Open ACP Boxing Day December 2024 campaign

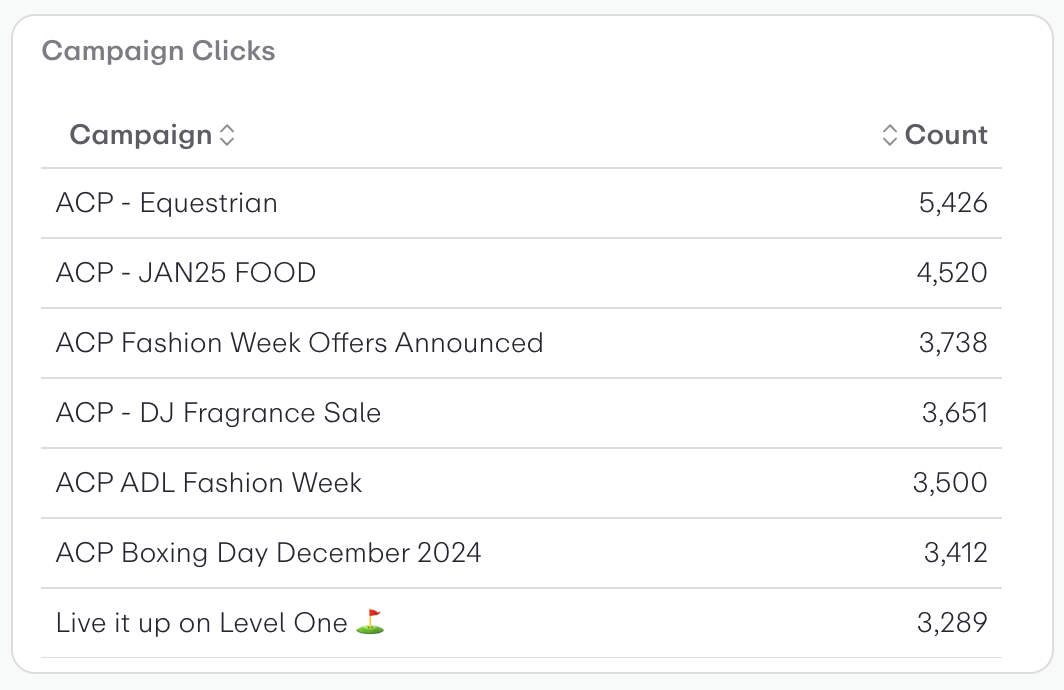[268, 553]
